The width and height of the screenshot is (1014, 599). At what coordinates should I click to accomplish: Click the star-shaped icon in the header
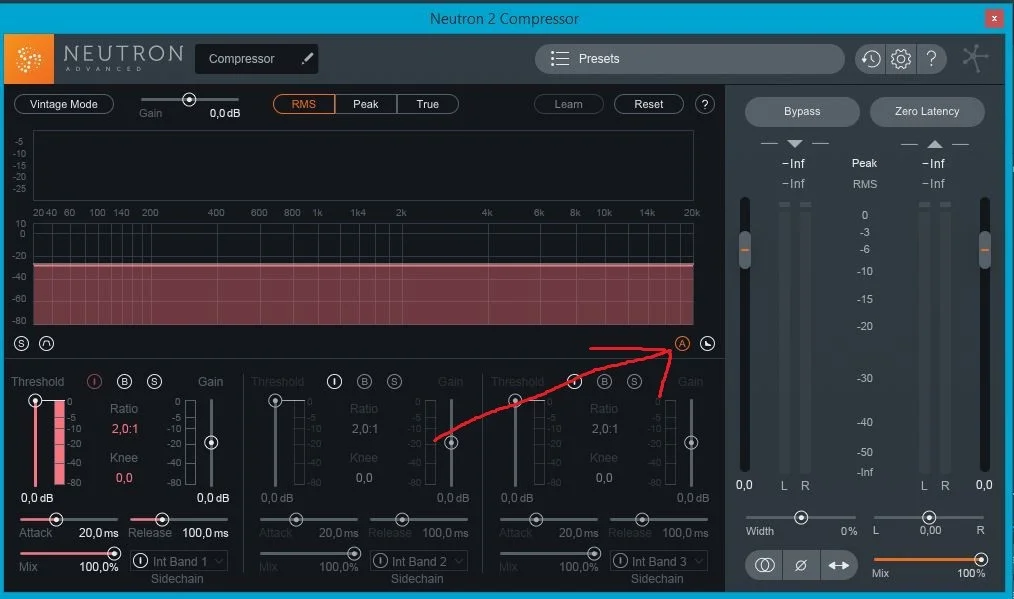(975, 59)
